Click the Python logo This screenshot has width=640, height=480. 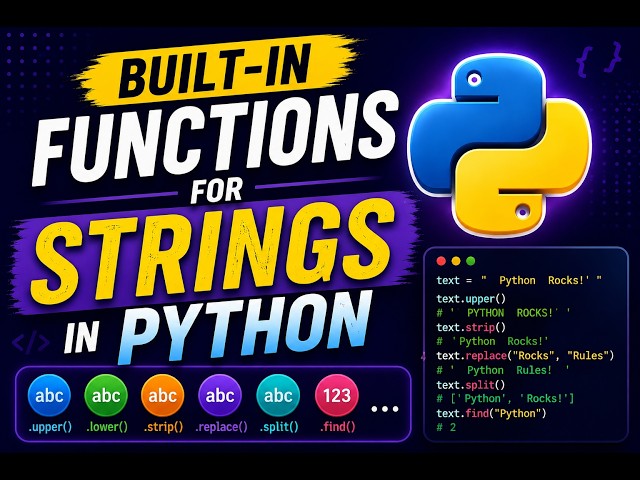[500, 145]
